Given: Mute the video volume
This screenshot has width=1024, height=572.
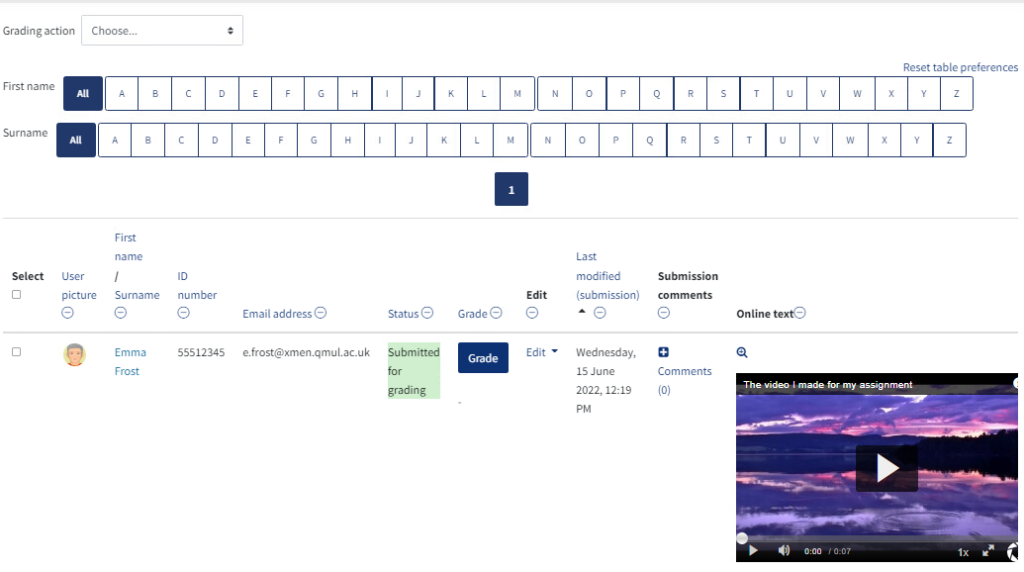Looking at the screenshot, I should click(x=784, y=550).
